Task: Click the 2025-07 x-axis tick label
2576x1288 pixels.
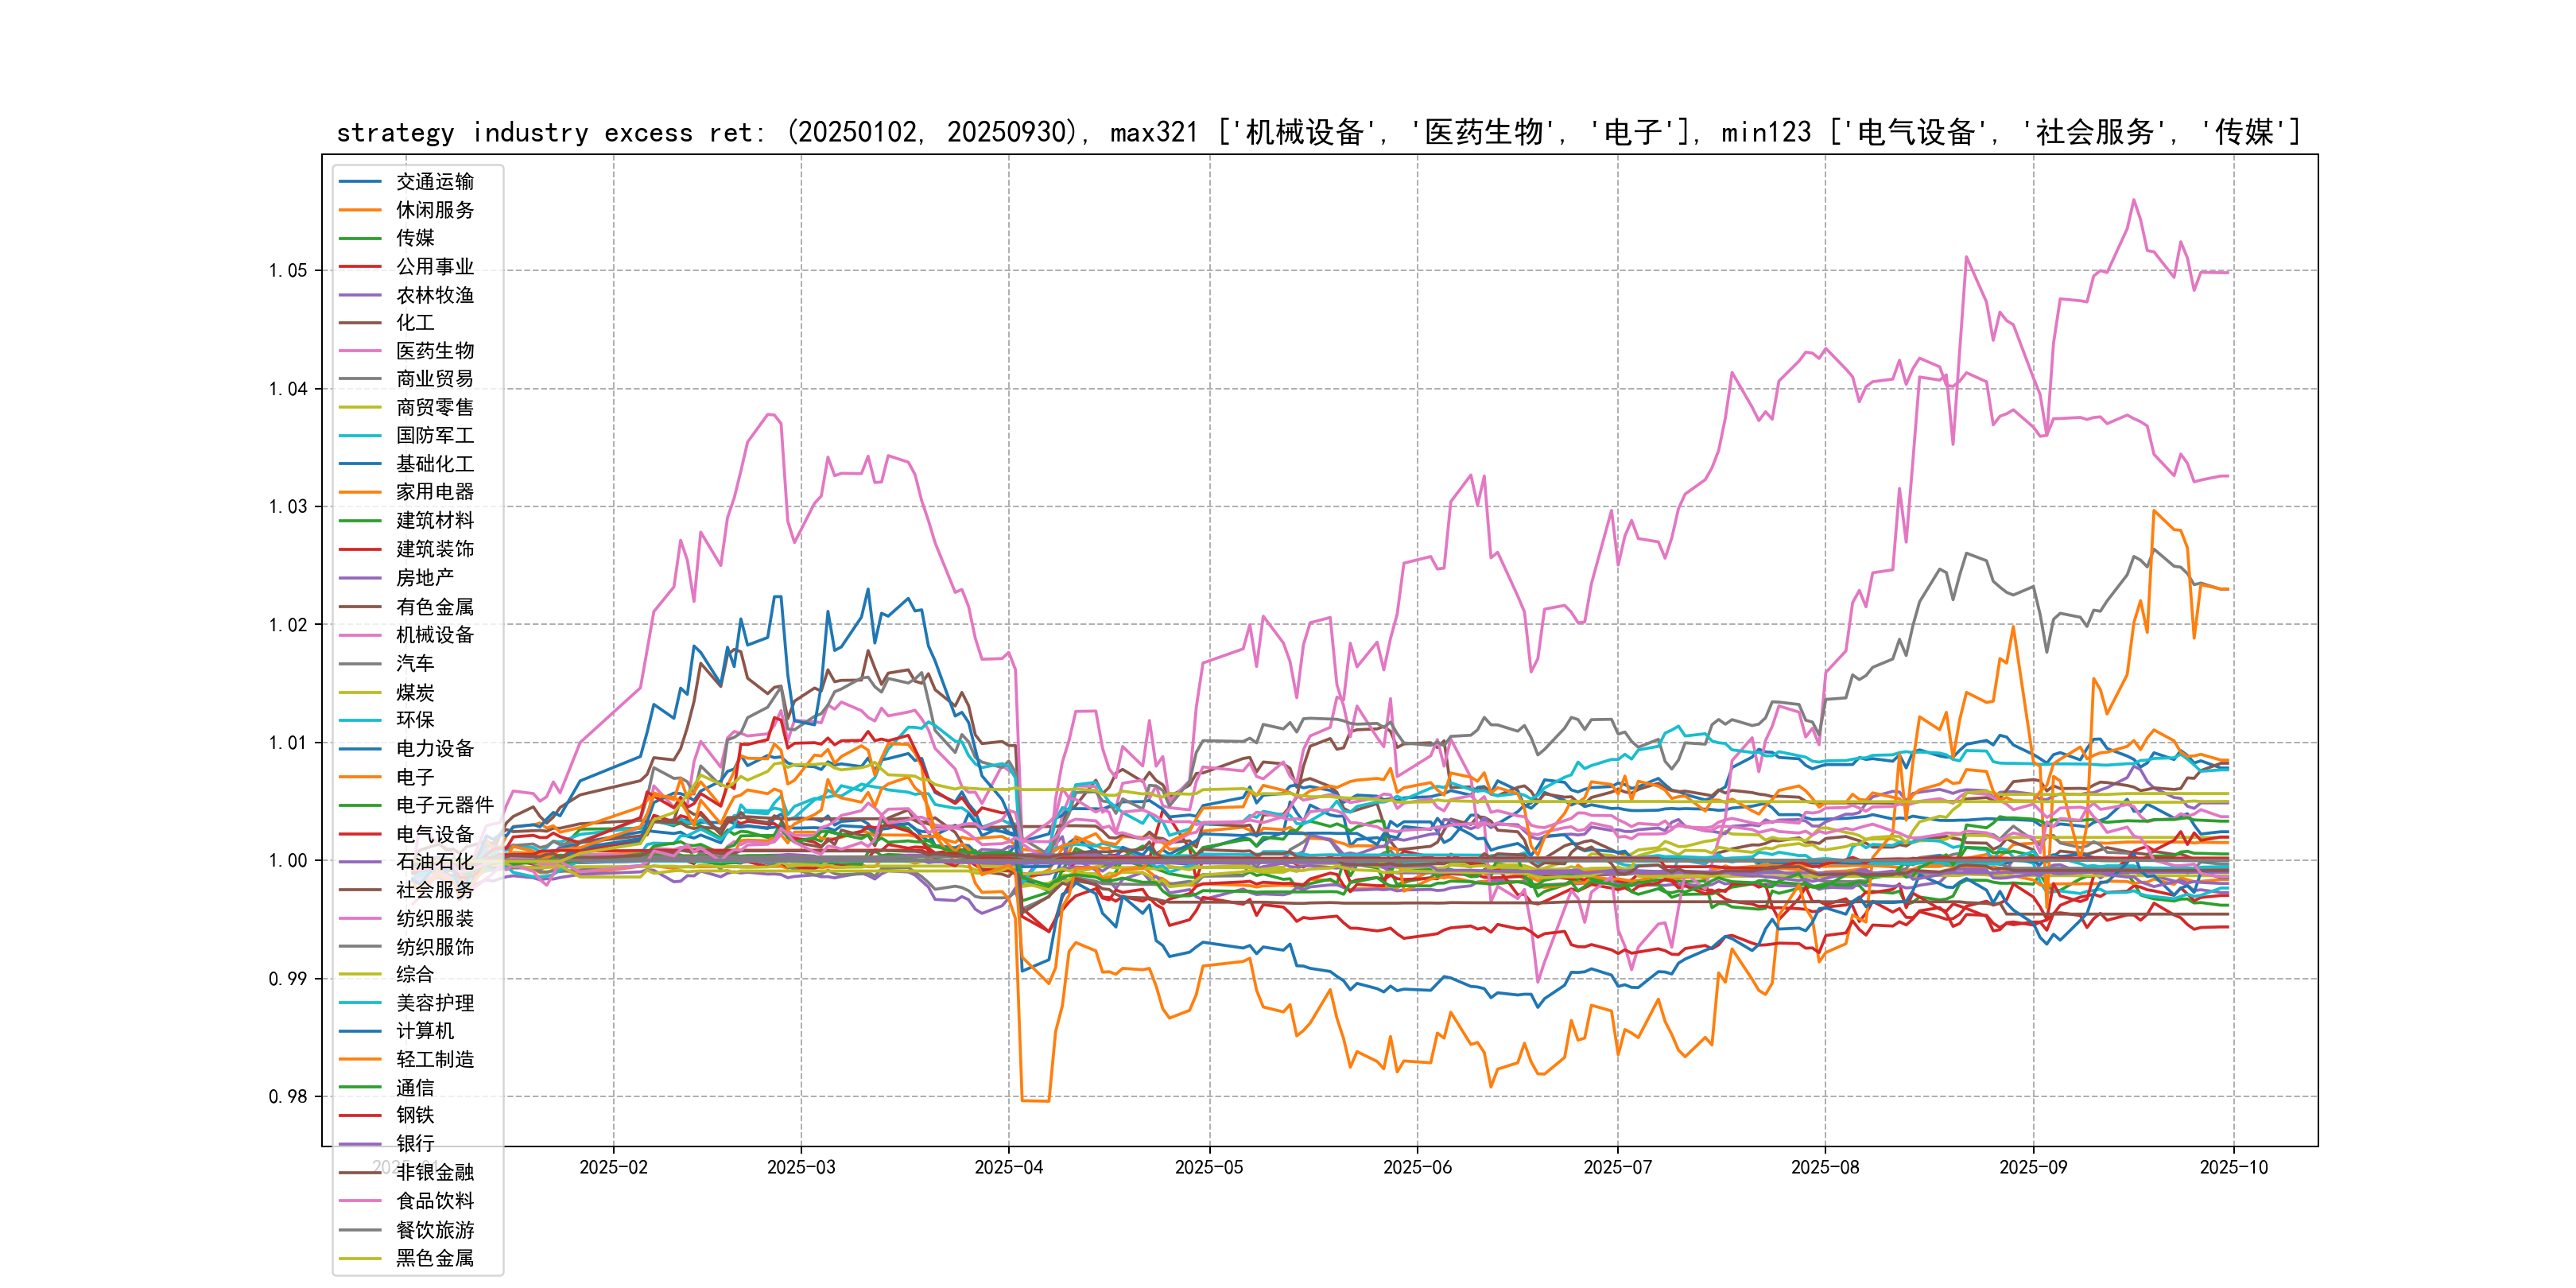Action: coord(1617,1168)
